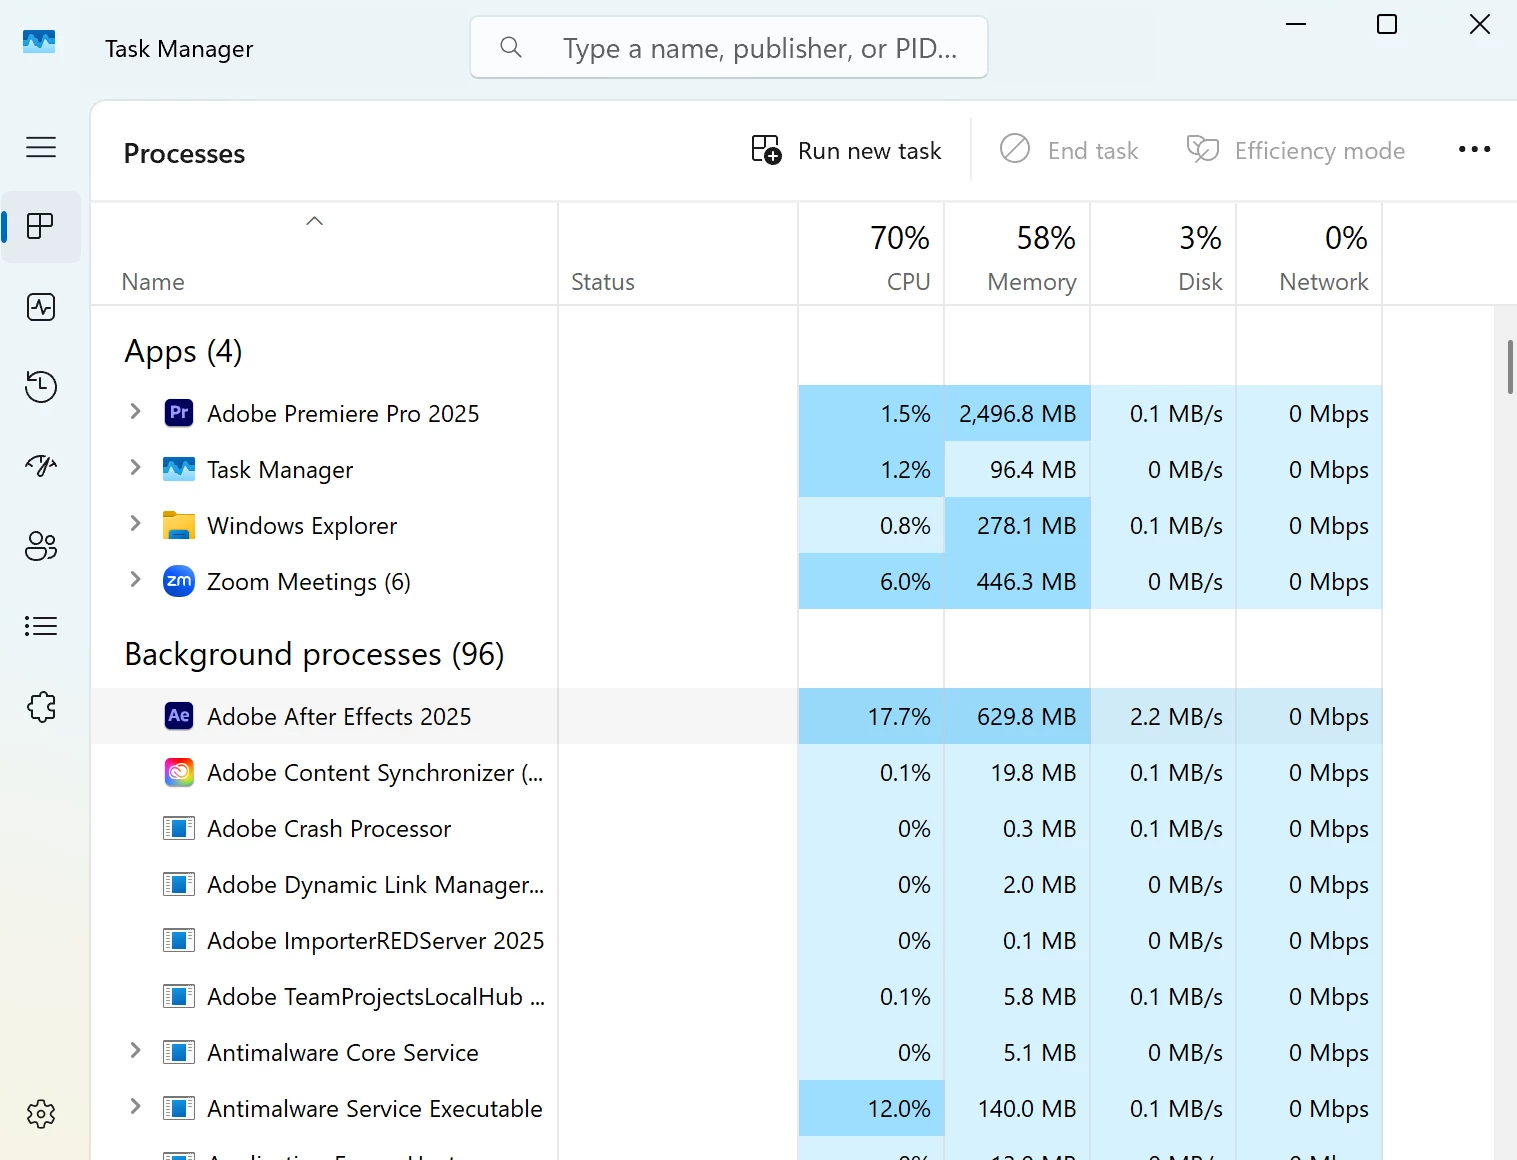
Task: Open the Settings gear icon
Action: [x=41, y=1114]
